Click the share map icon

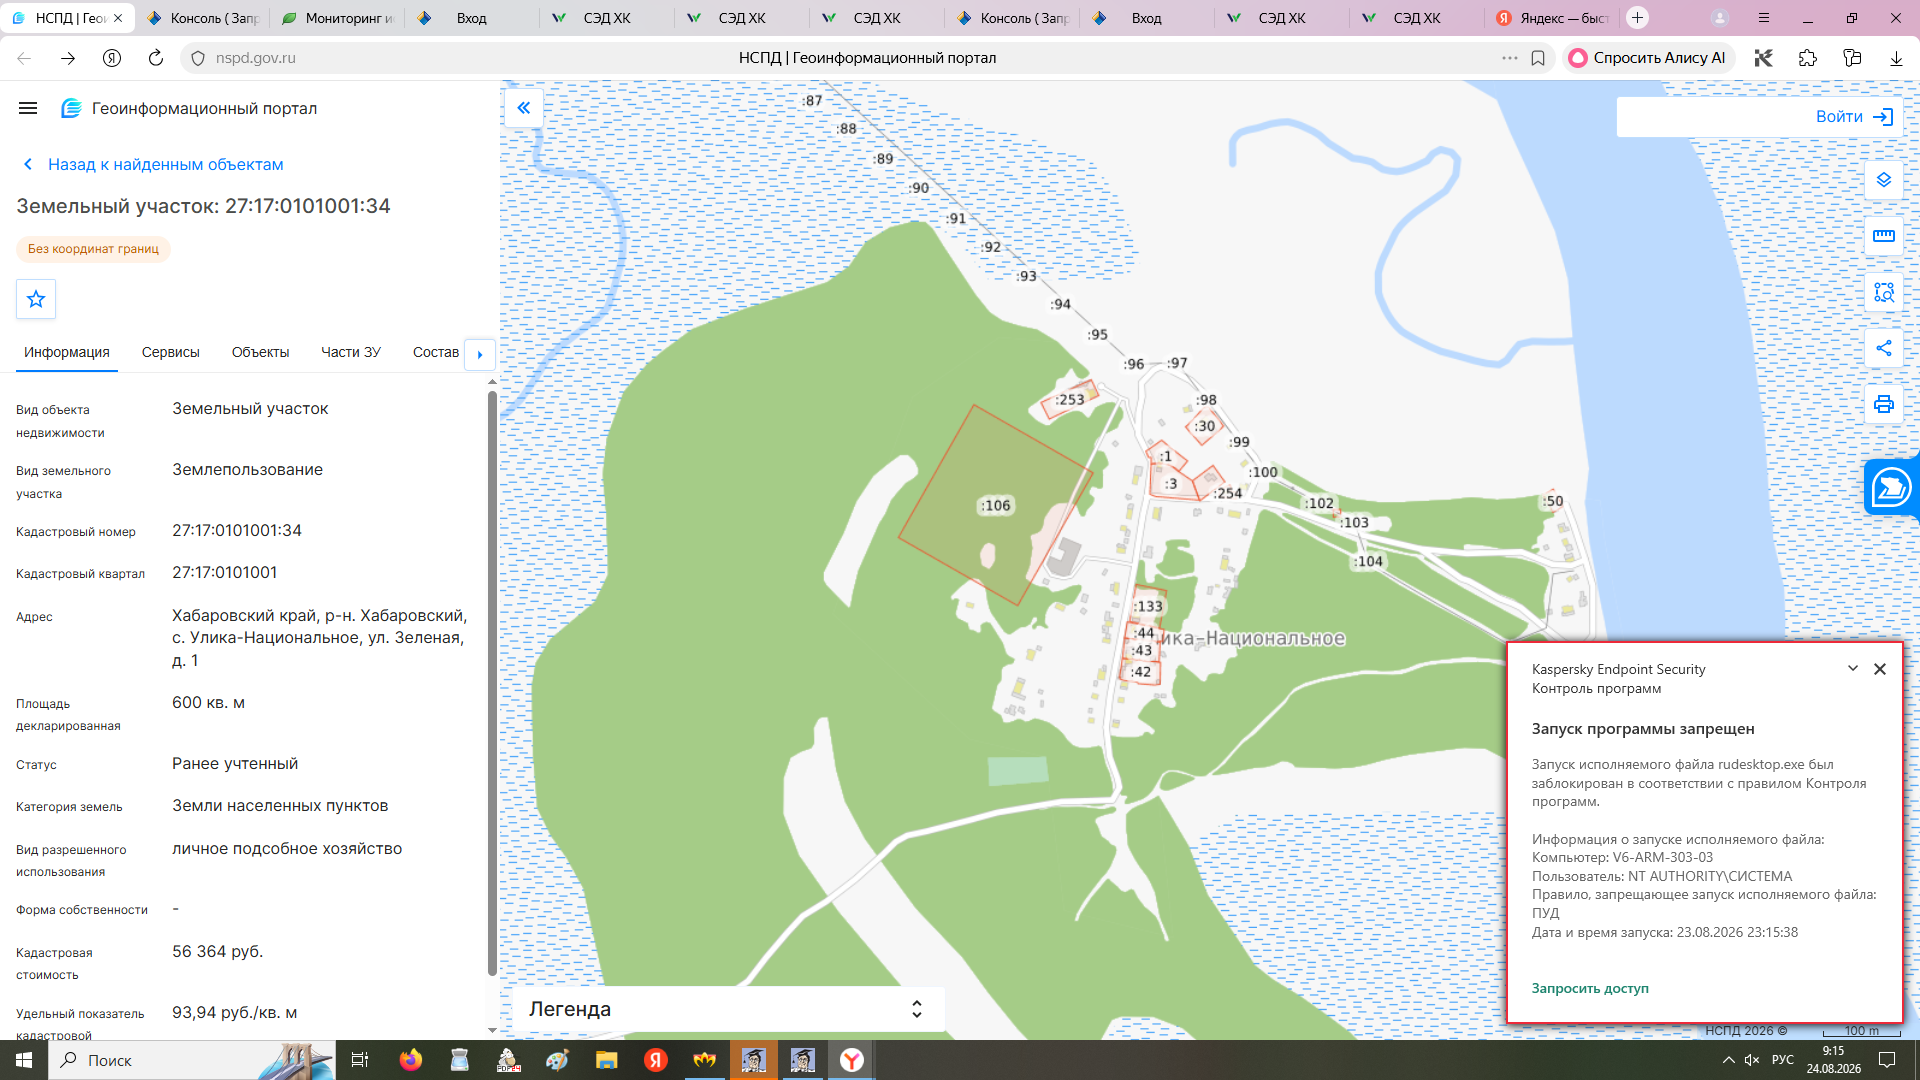coord(1884,348)
